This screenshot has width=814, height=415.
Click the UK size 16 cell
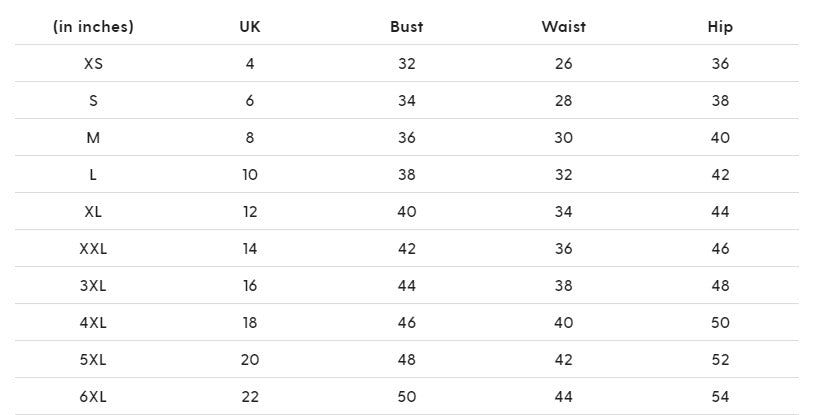point(250,286)
